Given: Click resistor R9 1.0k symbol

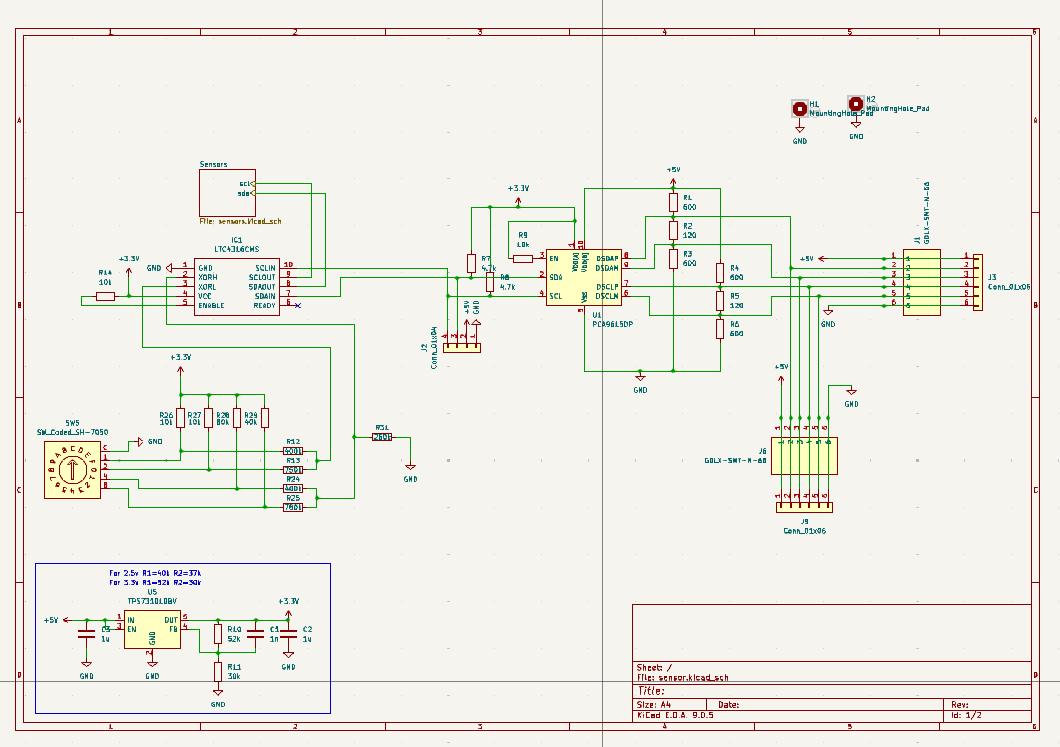Looking at the screenshot, I should [x=523, y=258].
